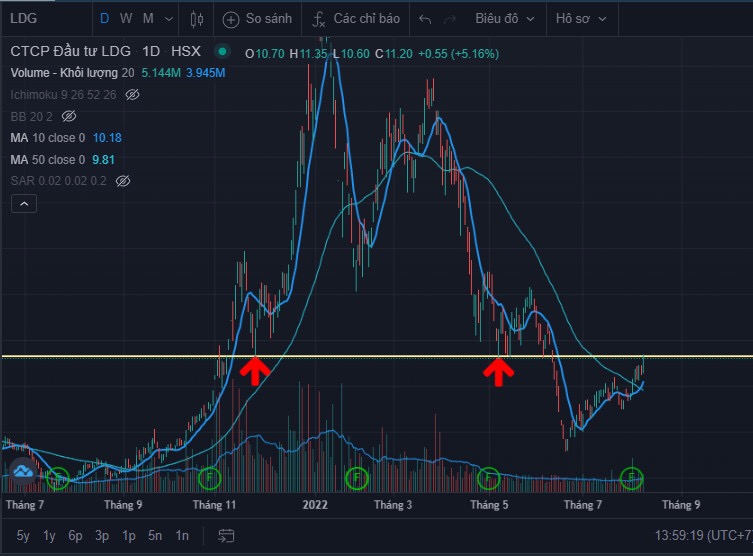Click the timezone clock 13:59:19 (UTC+7)

[703, 535]
